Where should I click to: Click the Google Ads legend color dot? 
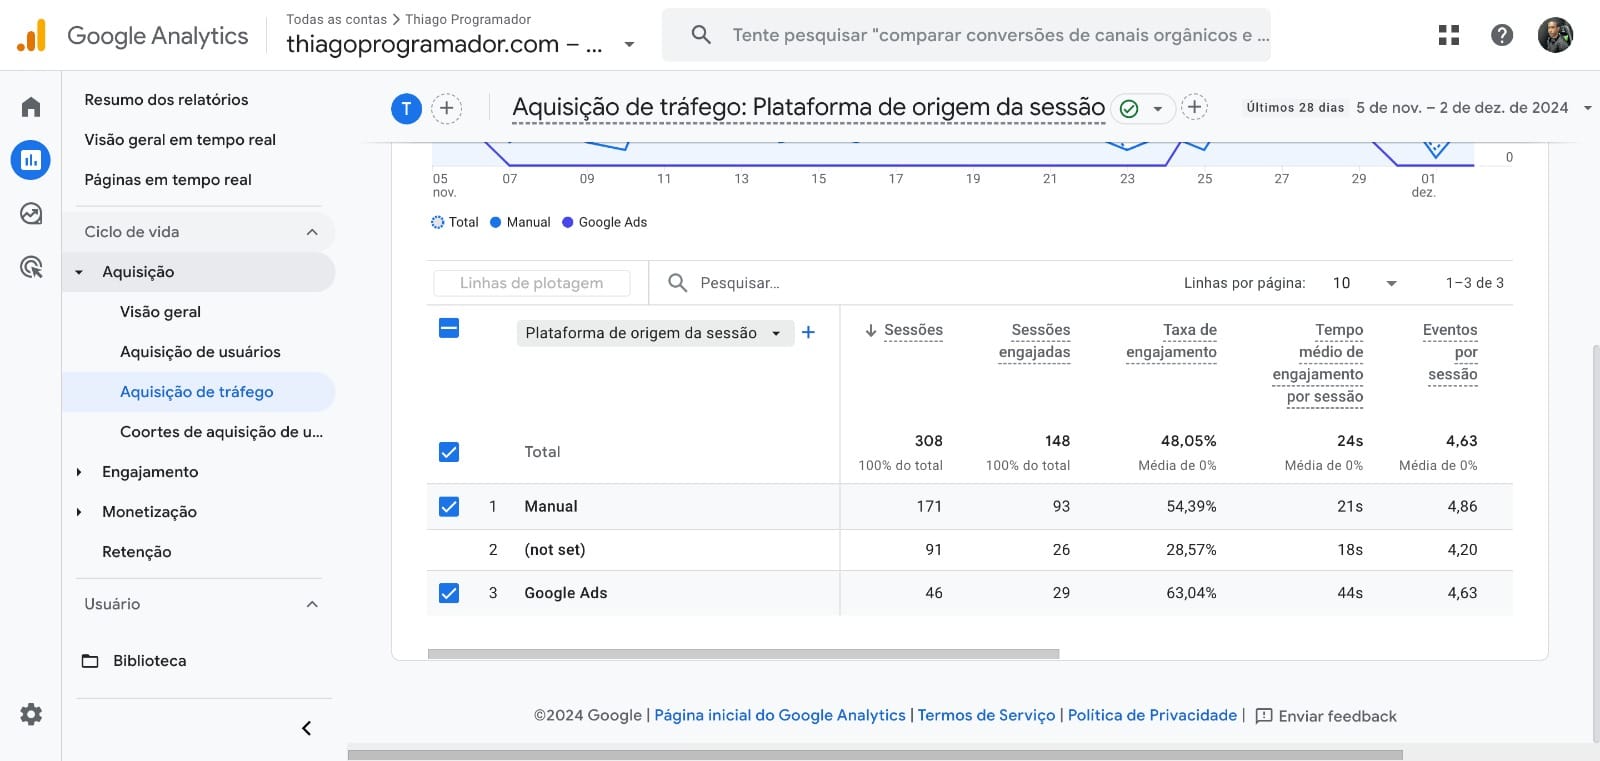(567, 222)
